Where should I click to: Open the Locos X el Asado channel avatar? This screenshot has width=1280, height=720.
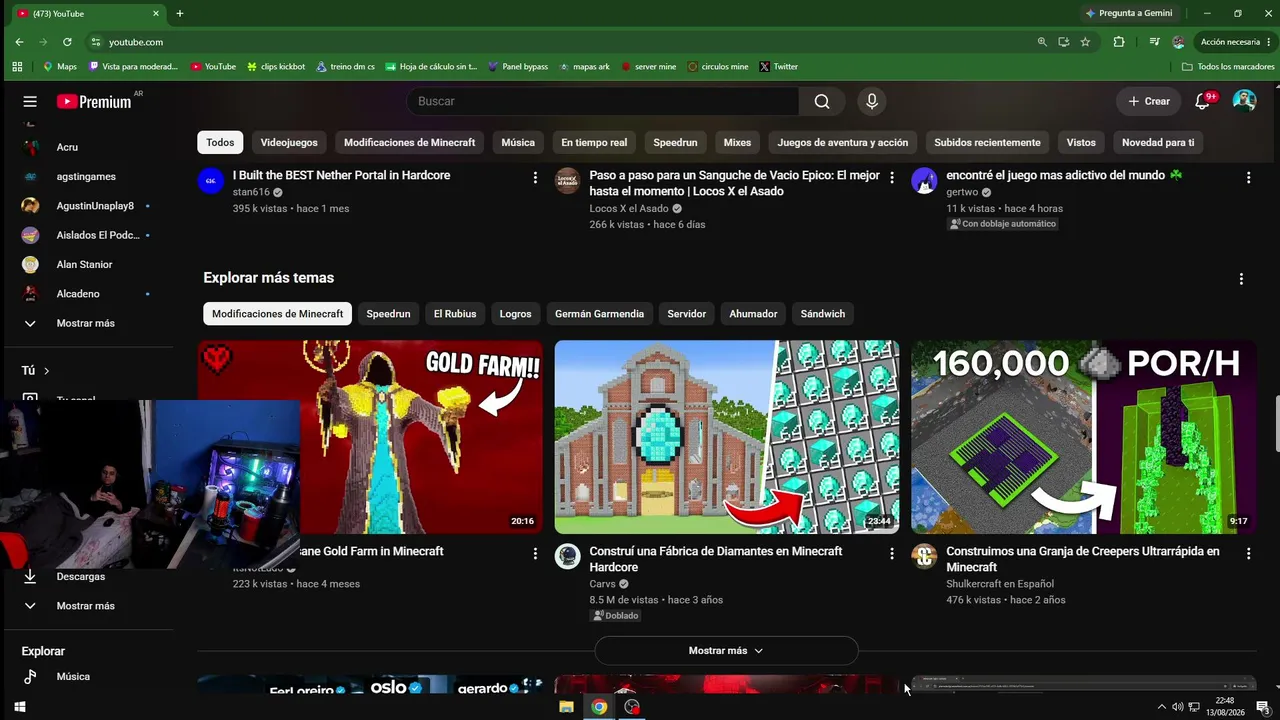[567, 180]
